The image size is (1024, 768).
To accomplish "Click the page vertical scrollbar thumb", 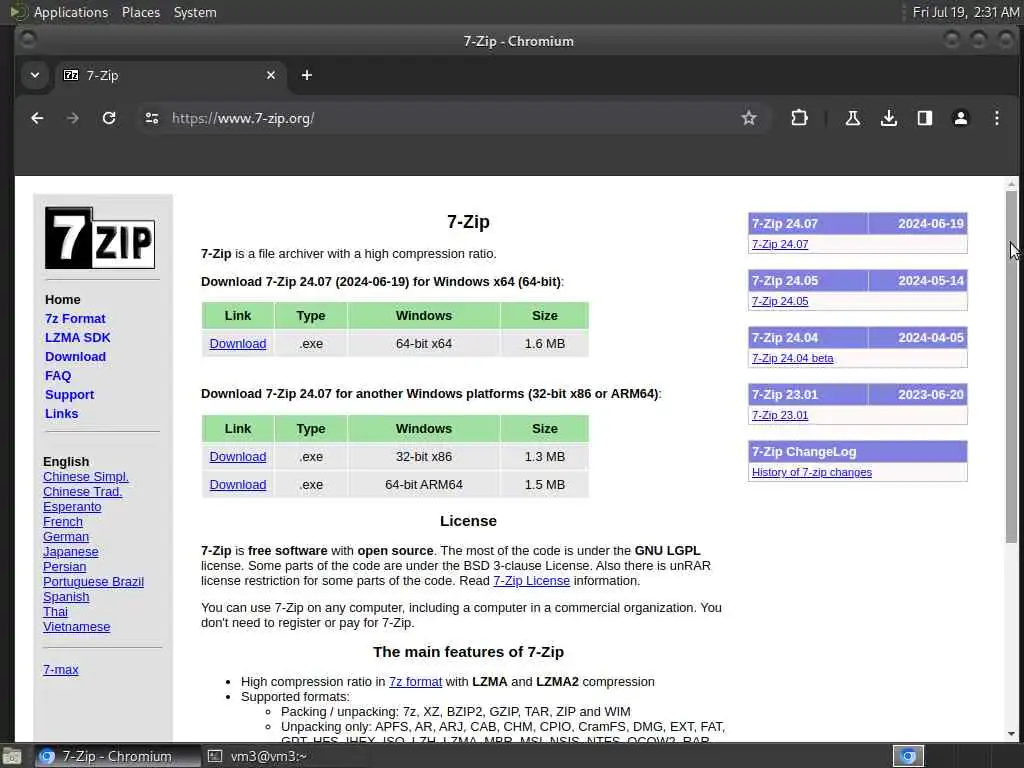I will 1012,367.
